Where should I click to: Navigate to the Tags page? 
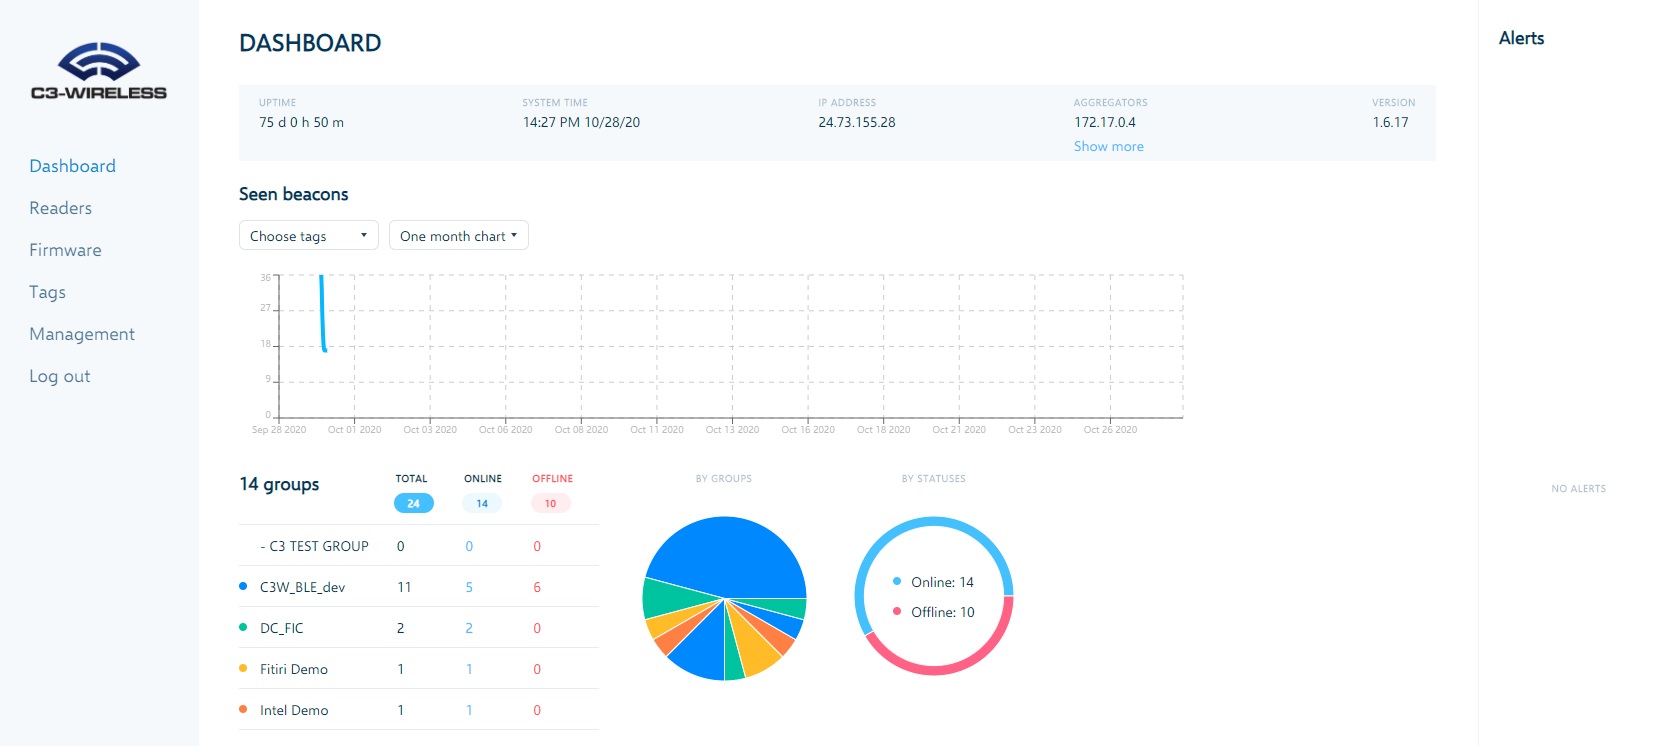pyautogui.click(x=47, y=292)
